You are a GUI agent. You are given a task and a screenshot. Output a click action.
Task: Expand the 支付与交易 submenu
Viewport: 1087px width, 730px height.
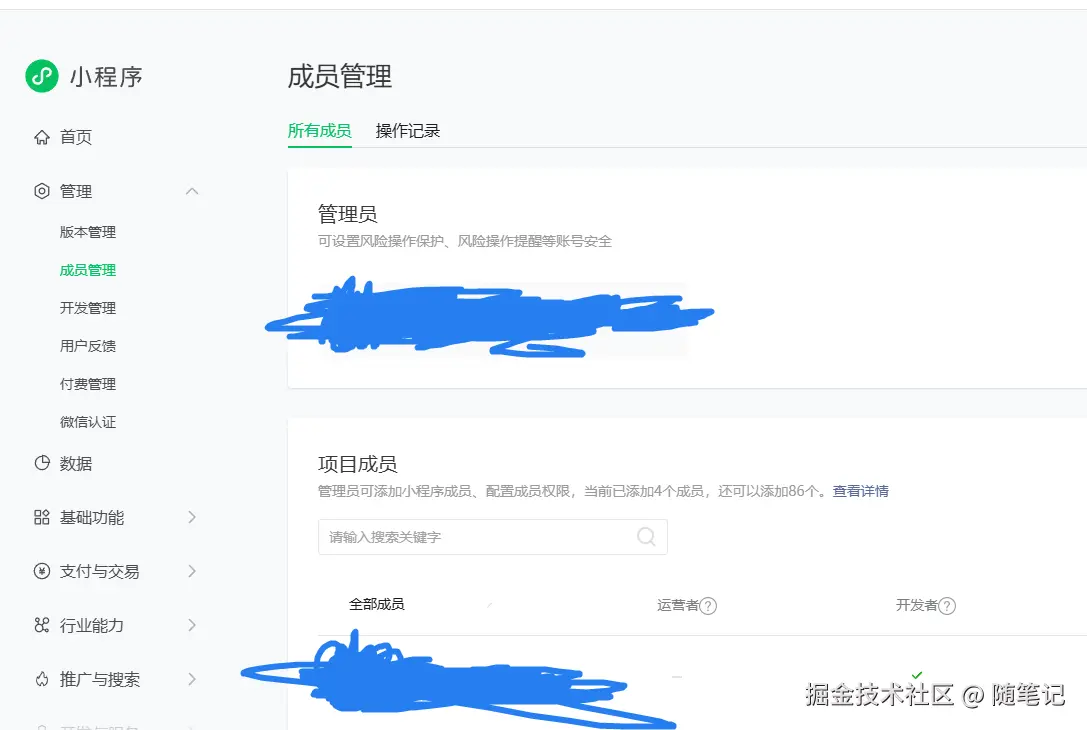[x=191, y=571]
